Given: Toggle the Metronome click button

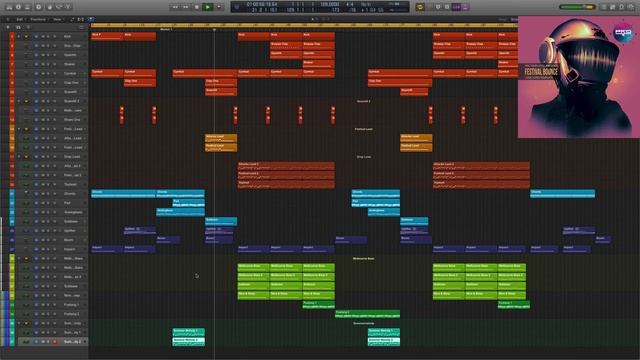Looking at the screenshot, I should pyautogui.click(x=465, y=7).
